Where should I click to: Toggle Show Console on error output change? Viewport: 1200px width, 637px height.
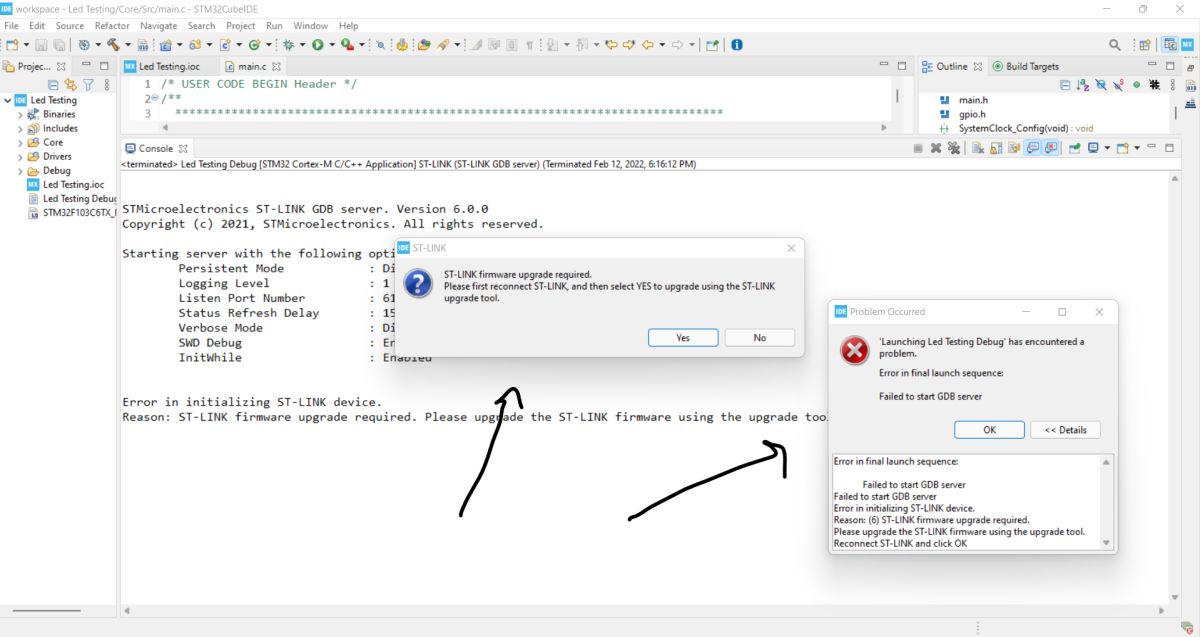click(x=1051, y=148)
